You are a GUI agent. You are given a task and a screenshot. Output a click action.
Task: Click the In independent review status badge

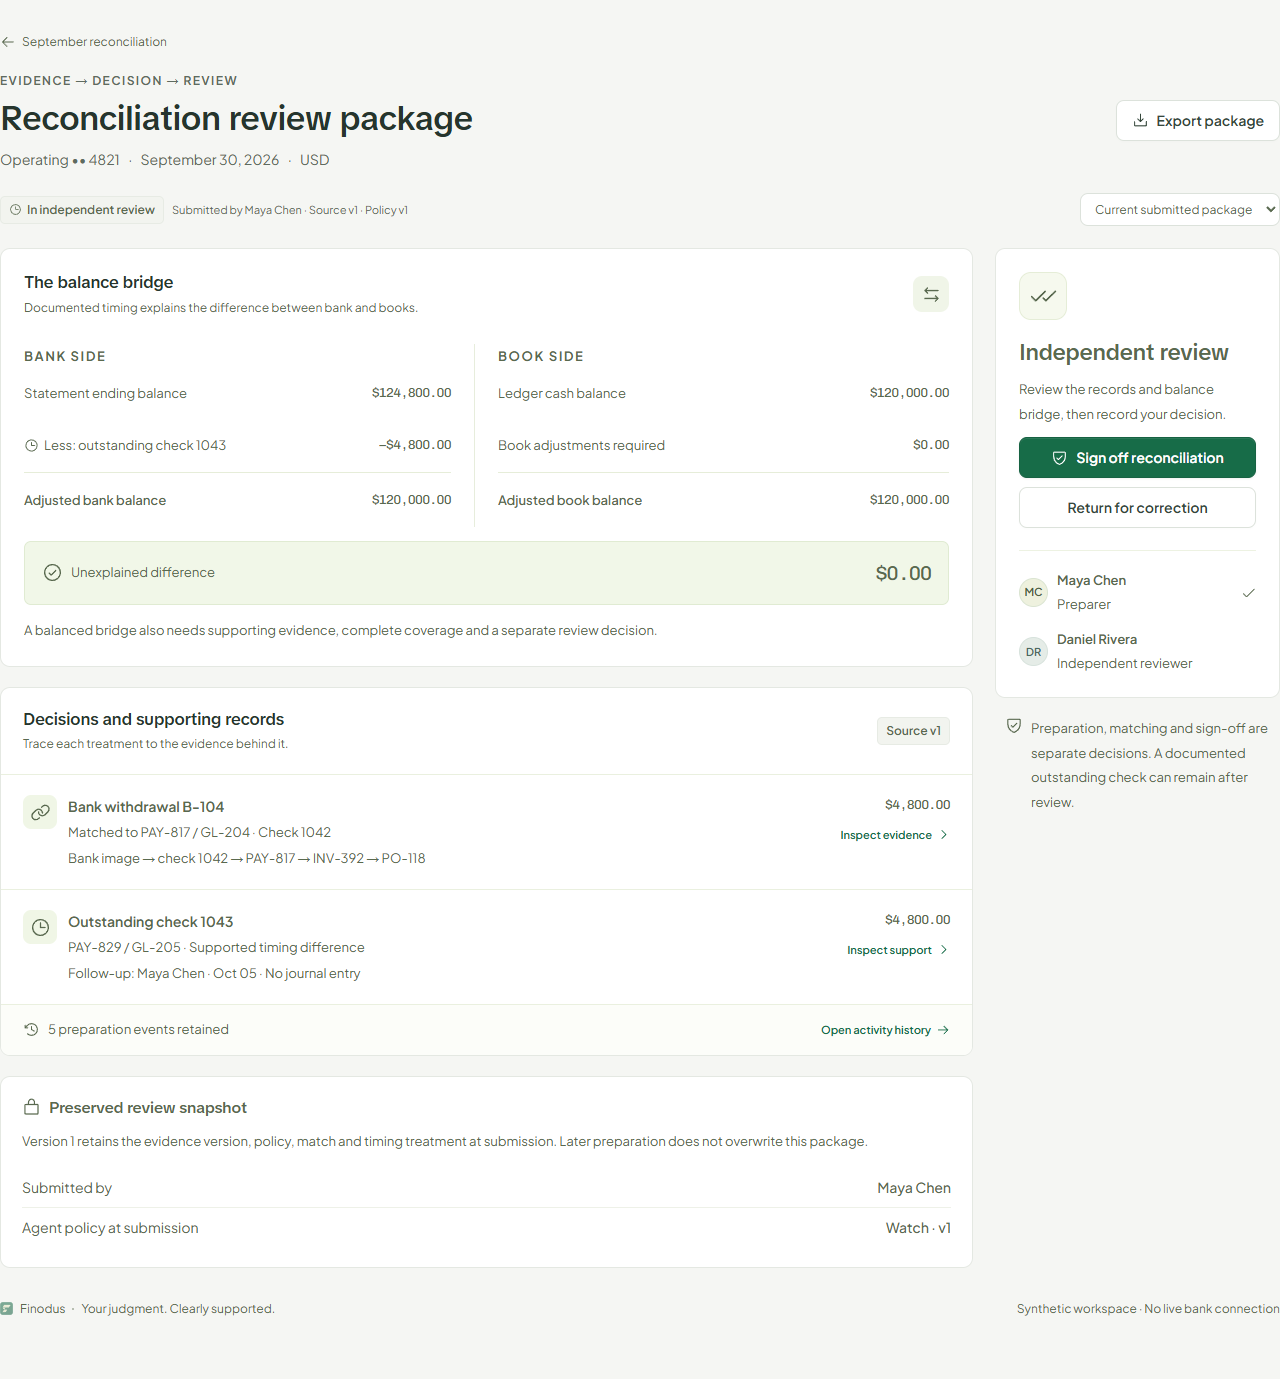(x=82, y=210)
